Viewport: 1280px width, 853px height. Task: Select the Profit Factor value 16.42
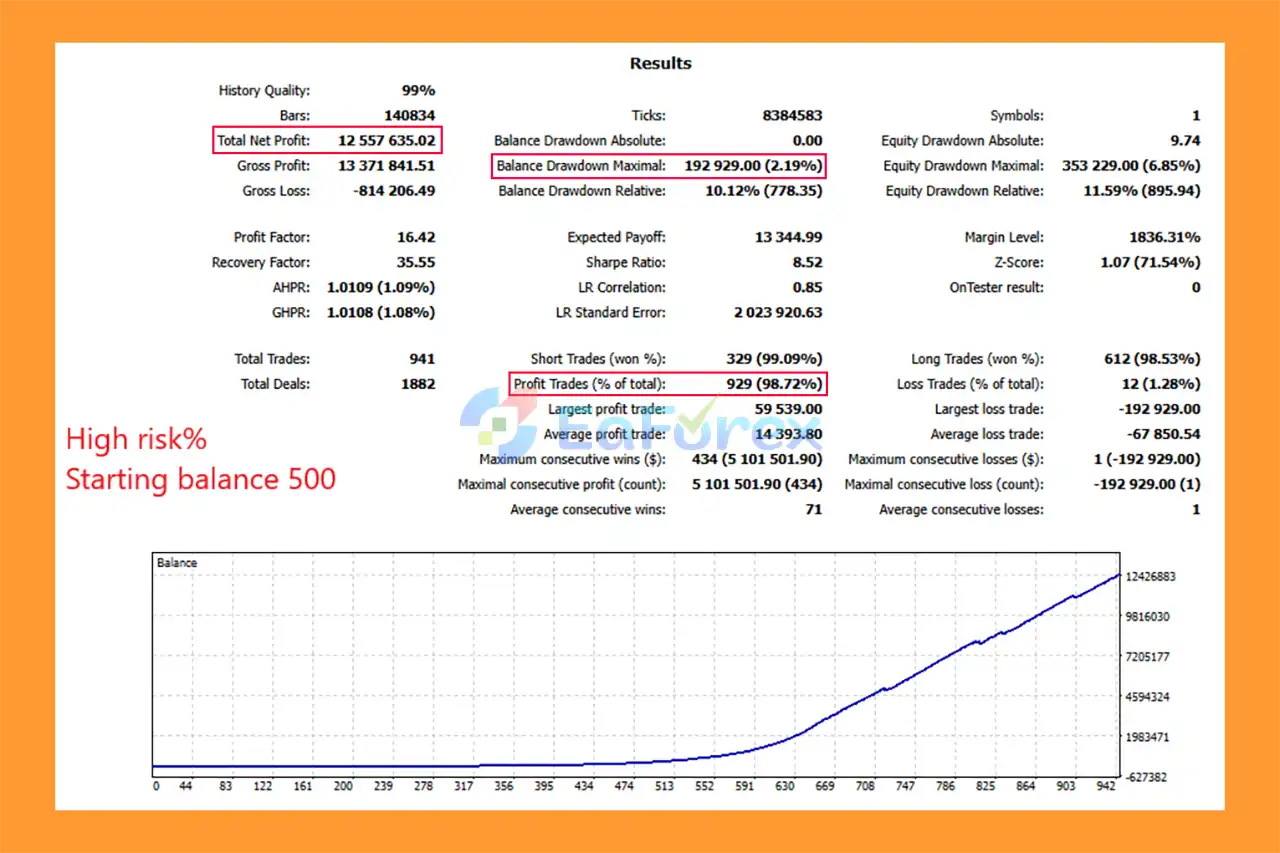[x=416, y=238]
